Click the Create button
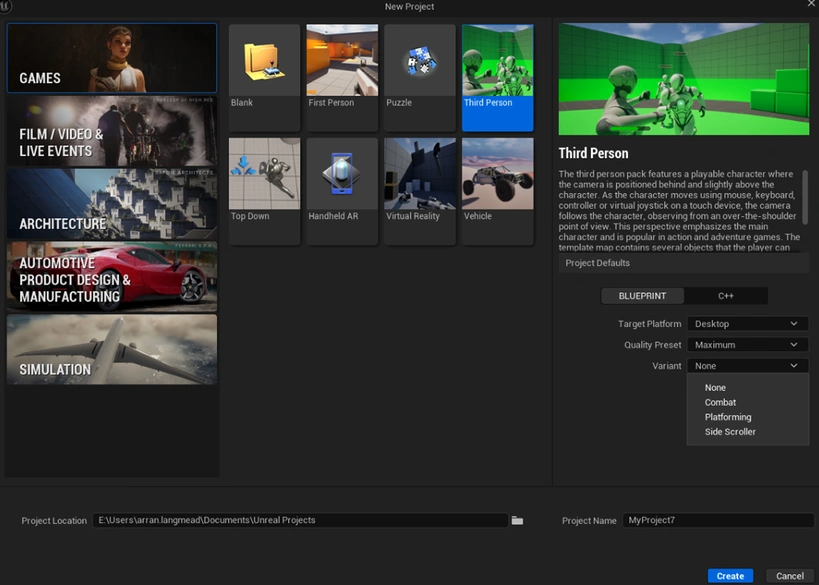Image resolution: width=819 pixels, height=585 pixels. point(730,576)
